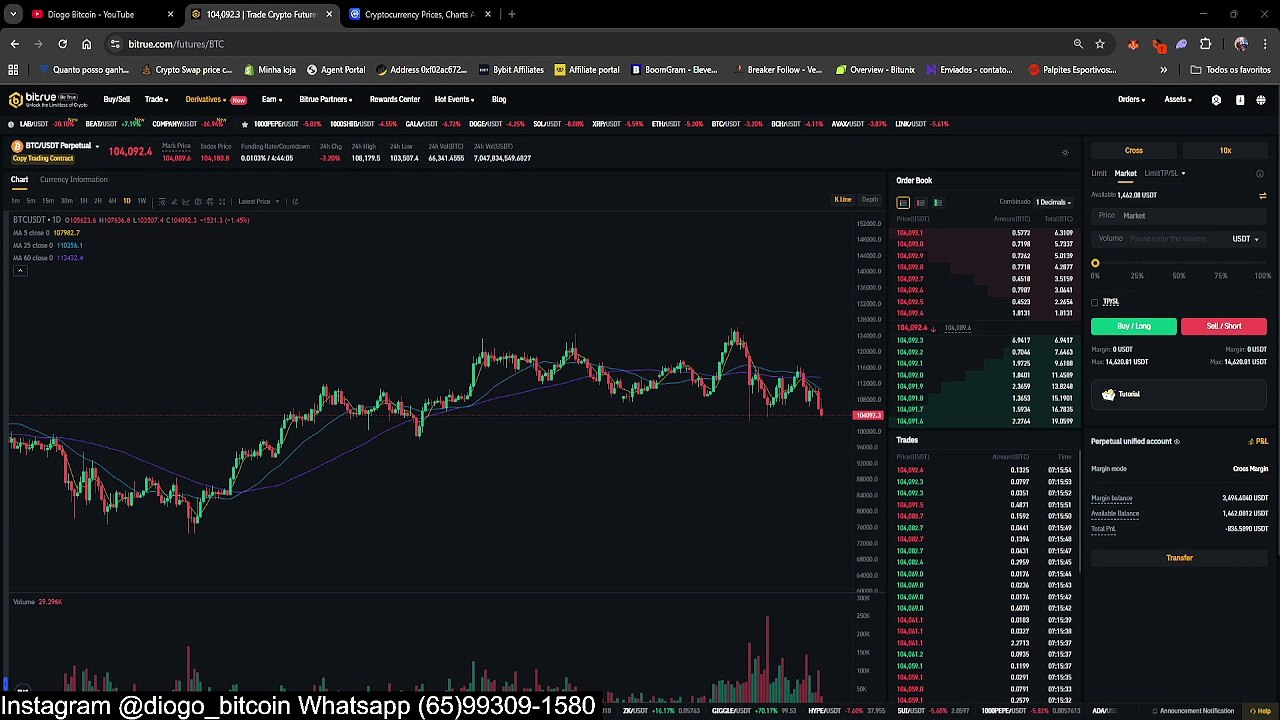Open the Trade menu dropdown
The image size is (1280, 720).
point(156,100)
